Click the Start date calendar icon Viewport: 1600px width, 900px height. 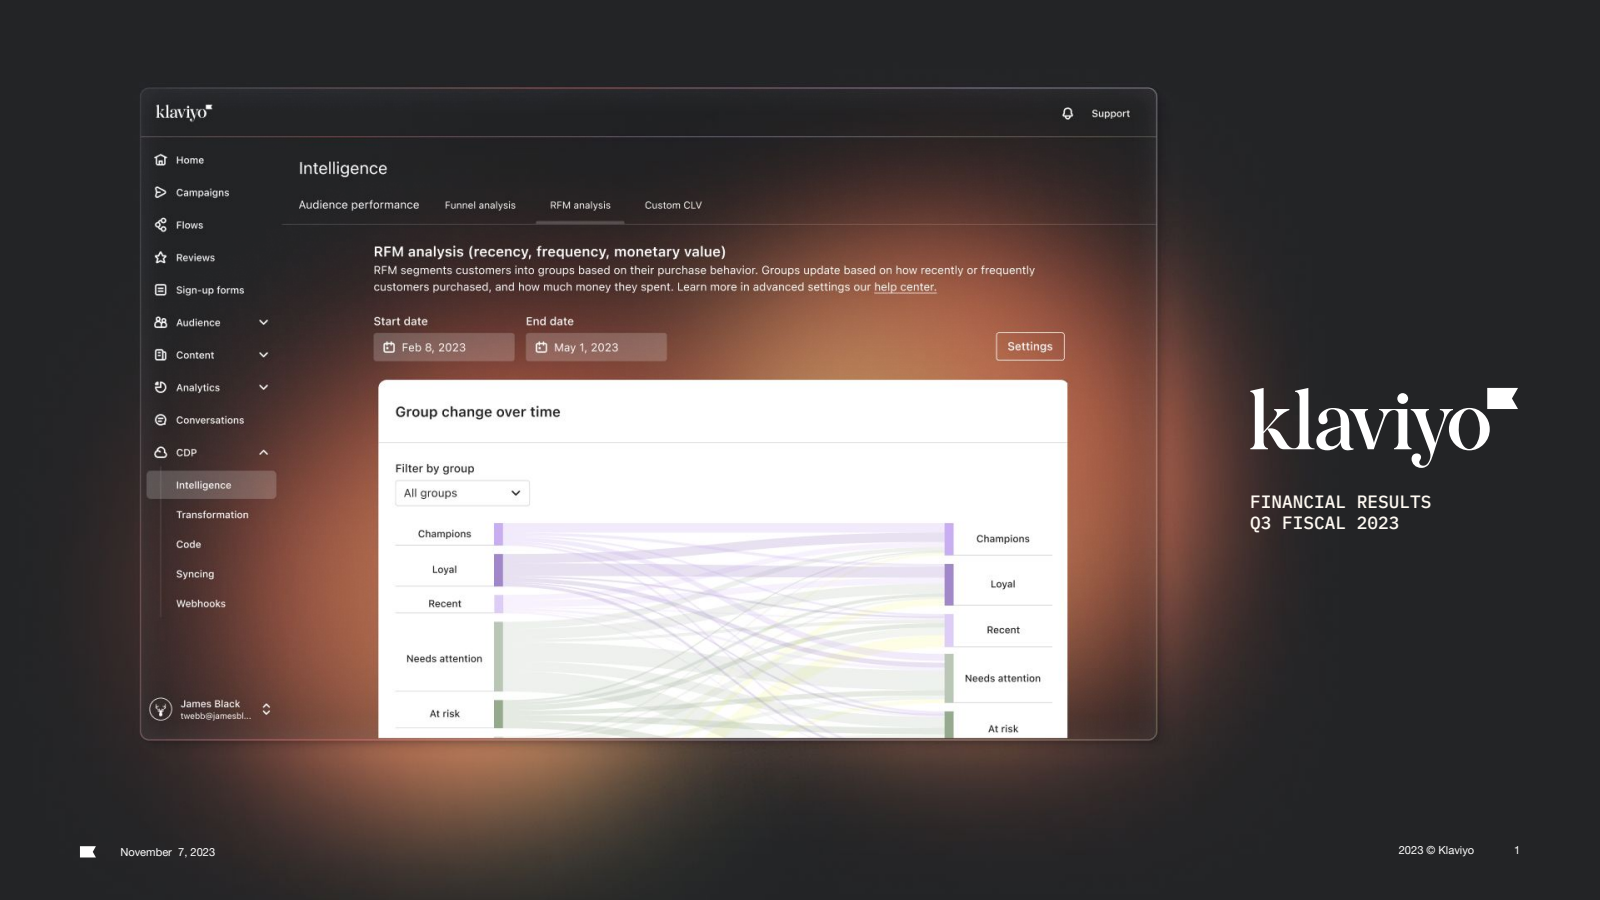(x=389, y=347)
